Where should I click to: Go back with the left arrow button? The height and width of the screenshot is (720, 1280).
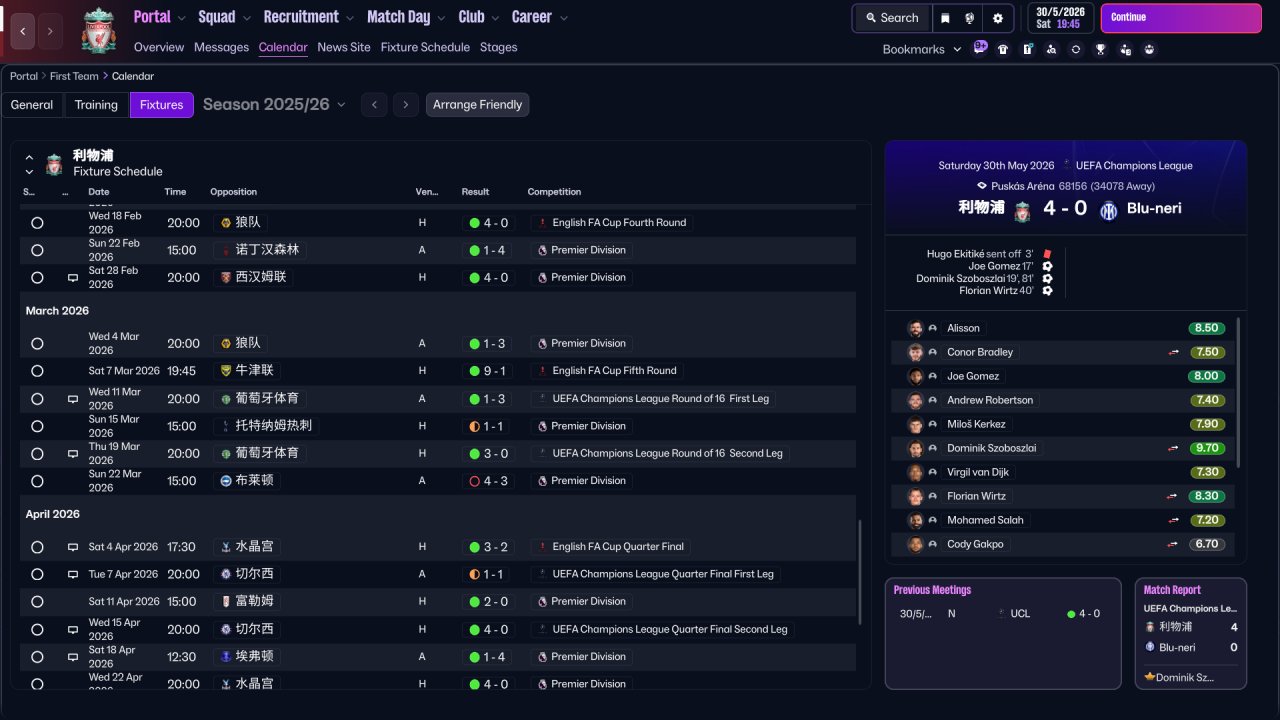point(23,31)
